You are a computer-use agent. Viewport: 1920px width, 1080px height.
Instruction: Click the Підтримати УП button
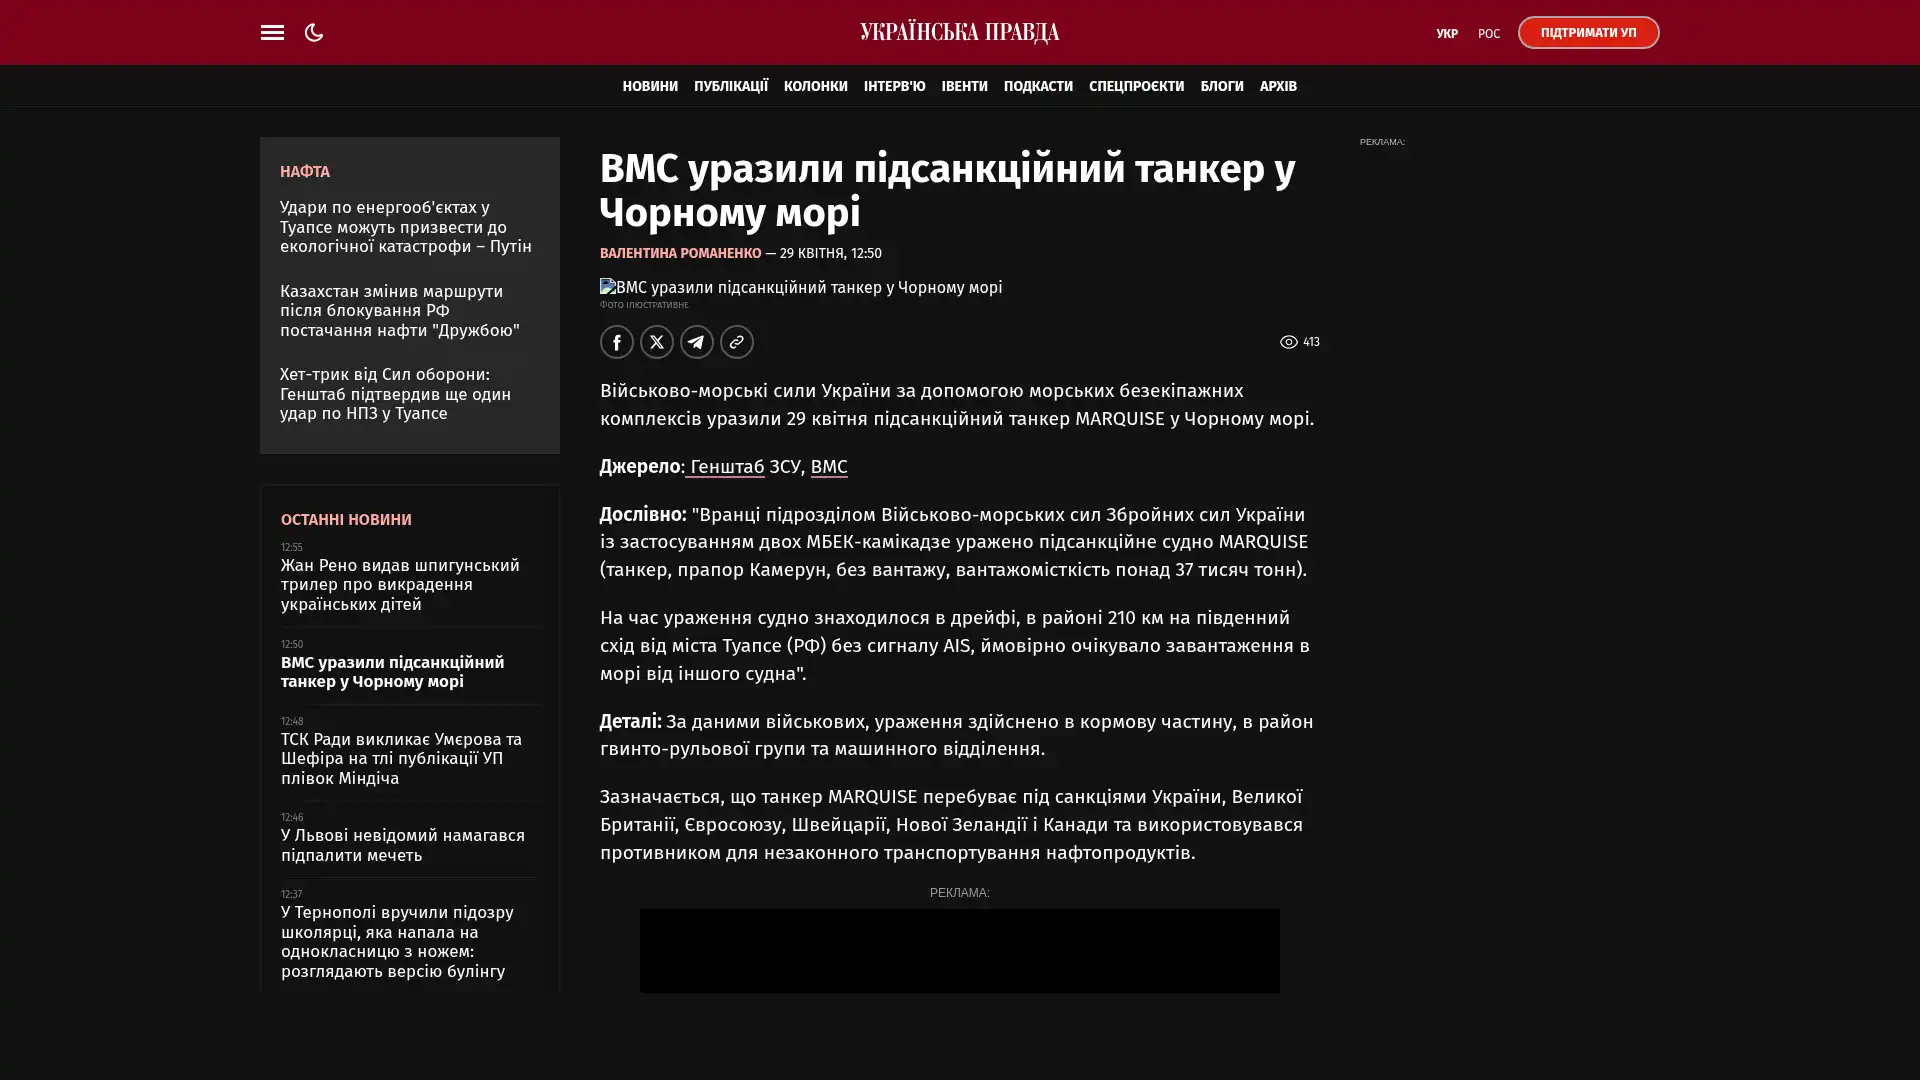(x=1588, y=33)
